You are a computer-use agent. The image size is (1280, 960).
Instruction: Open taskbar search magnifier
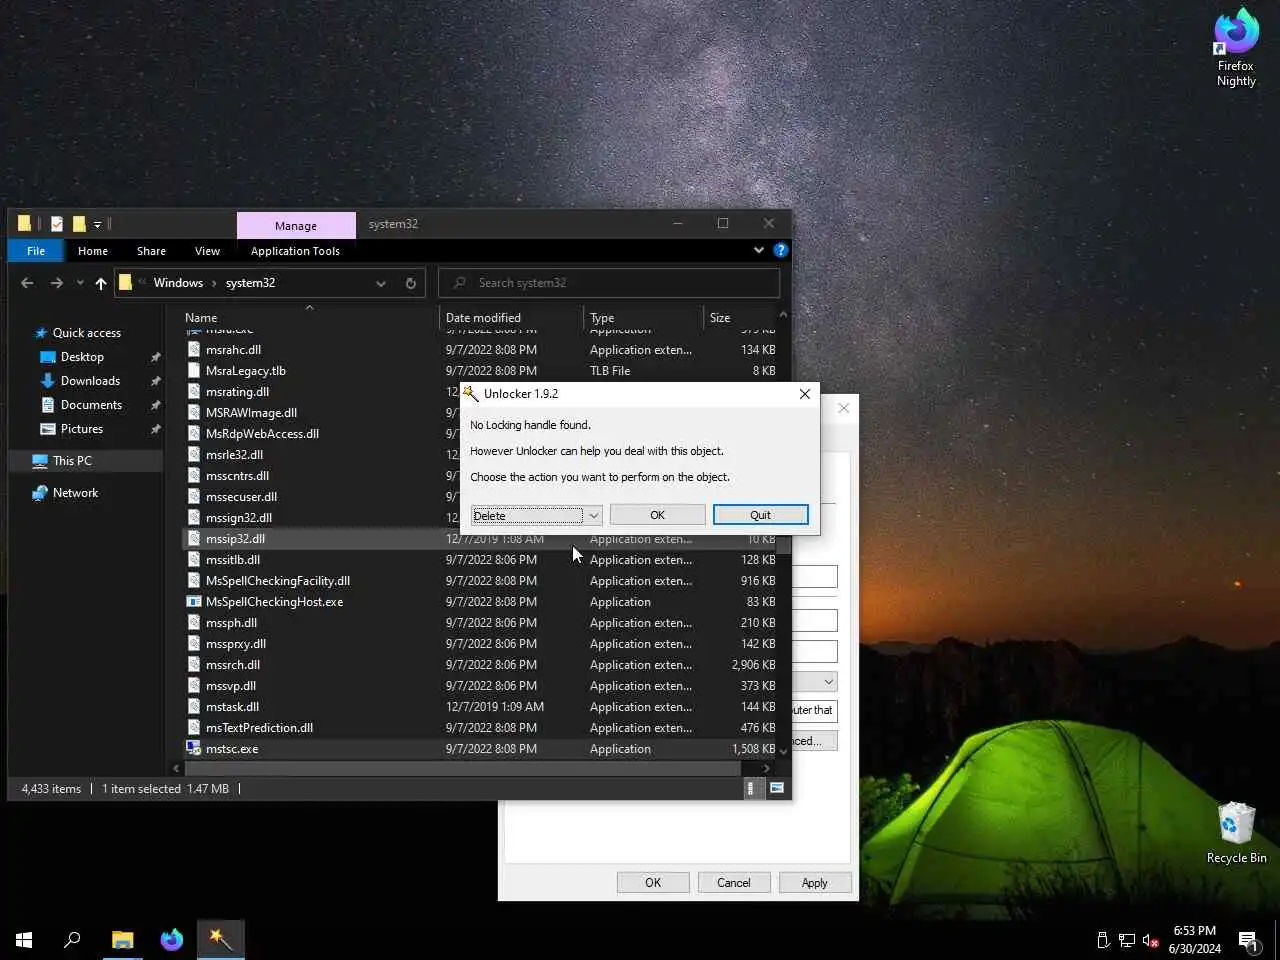click(72, 939)
